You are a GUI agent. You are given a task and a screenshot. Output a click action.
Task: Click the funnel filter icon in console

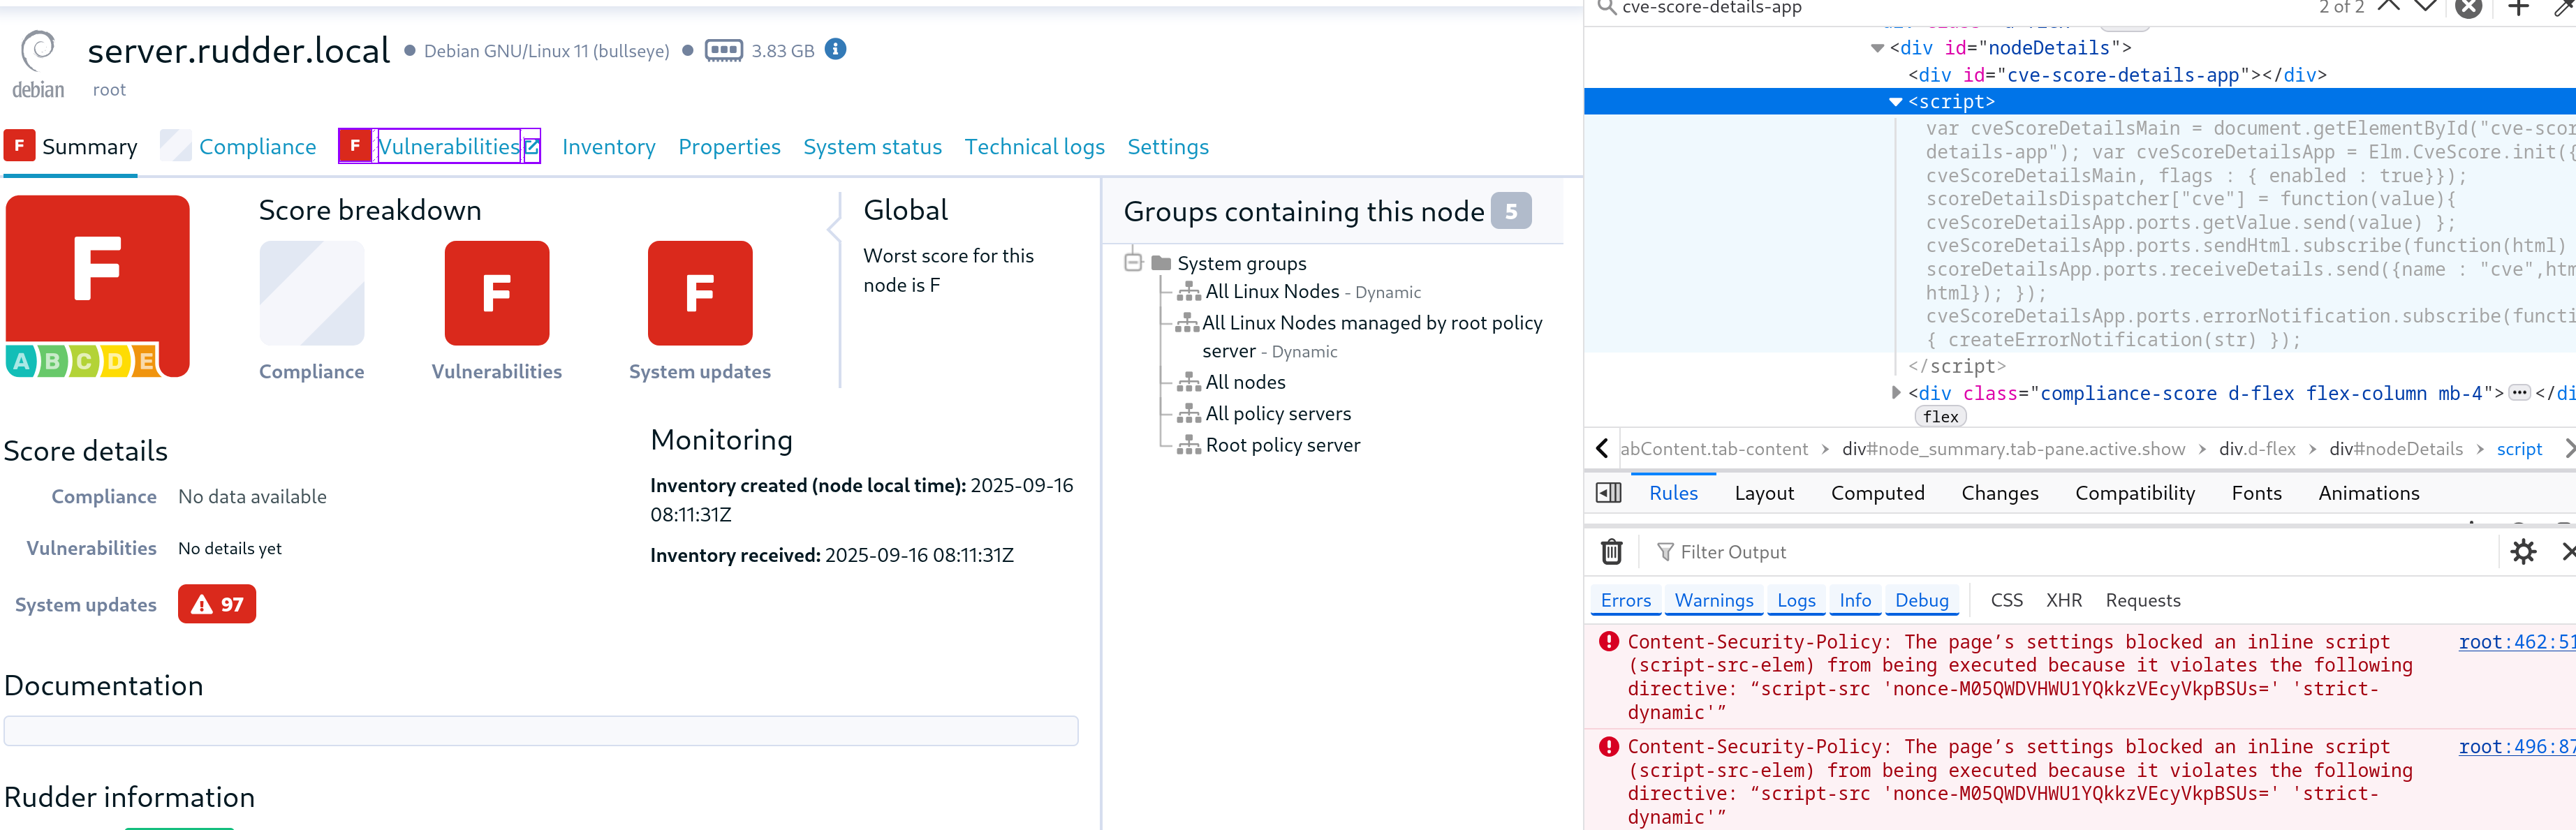[1665, 552]
